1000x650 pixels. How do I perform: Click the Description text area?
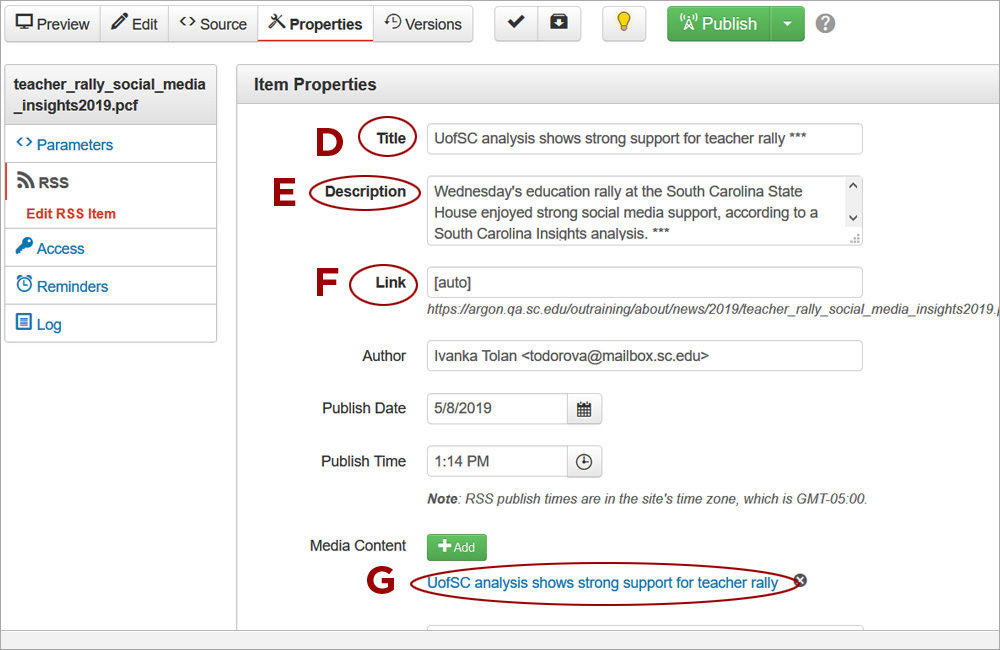(x=645, y=211)
